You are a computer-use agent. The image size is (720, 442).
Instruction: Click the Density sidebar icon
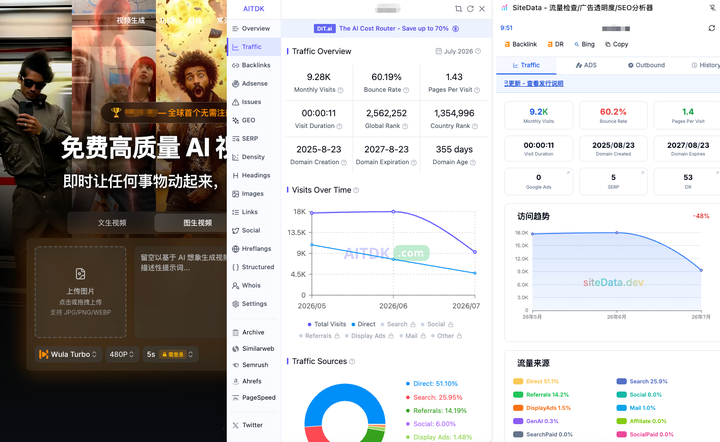236,157
